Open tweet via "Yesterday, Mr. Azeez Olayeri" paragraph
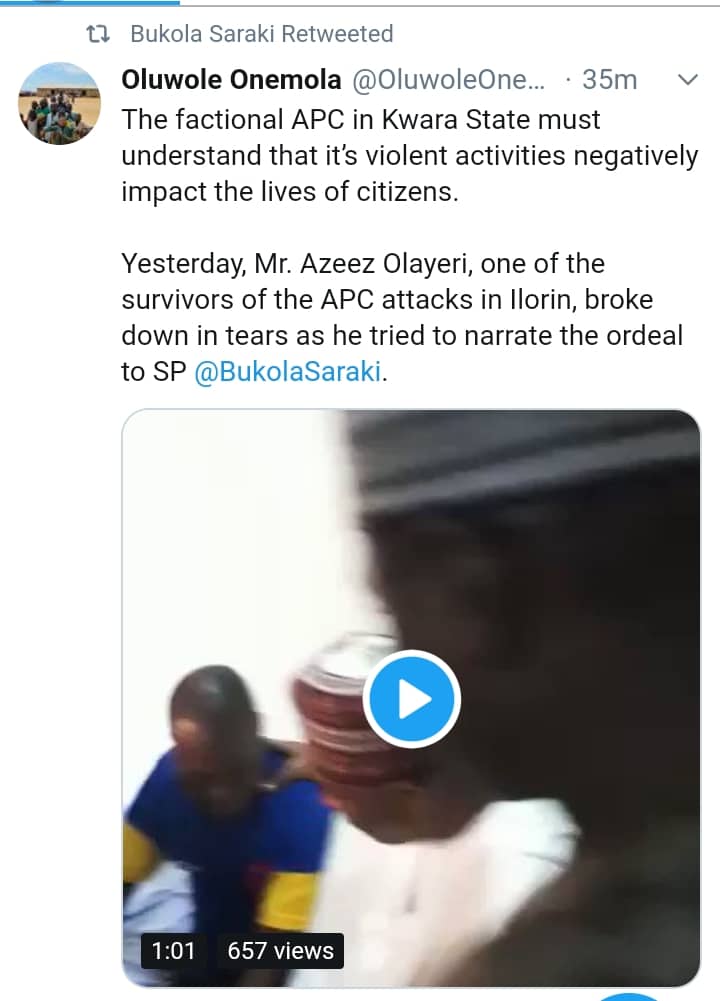Image resolution: width=720 pixels, height=1001 pixels. pos(400,318)
